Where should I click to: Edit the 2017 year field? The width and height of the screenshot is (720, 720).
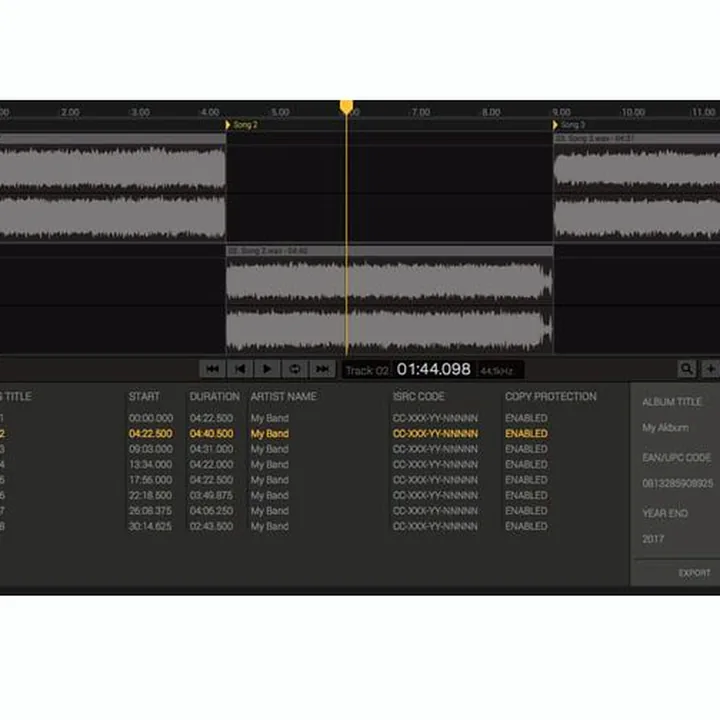(x=653, y=539)
